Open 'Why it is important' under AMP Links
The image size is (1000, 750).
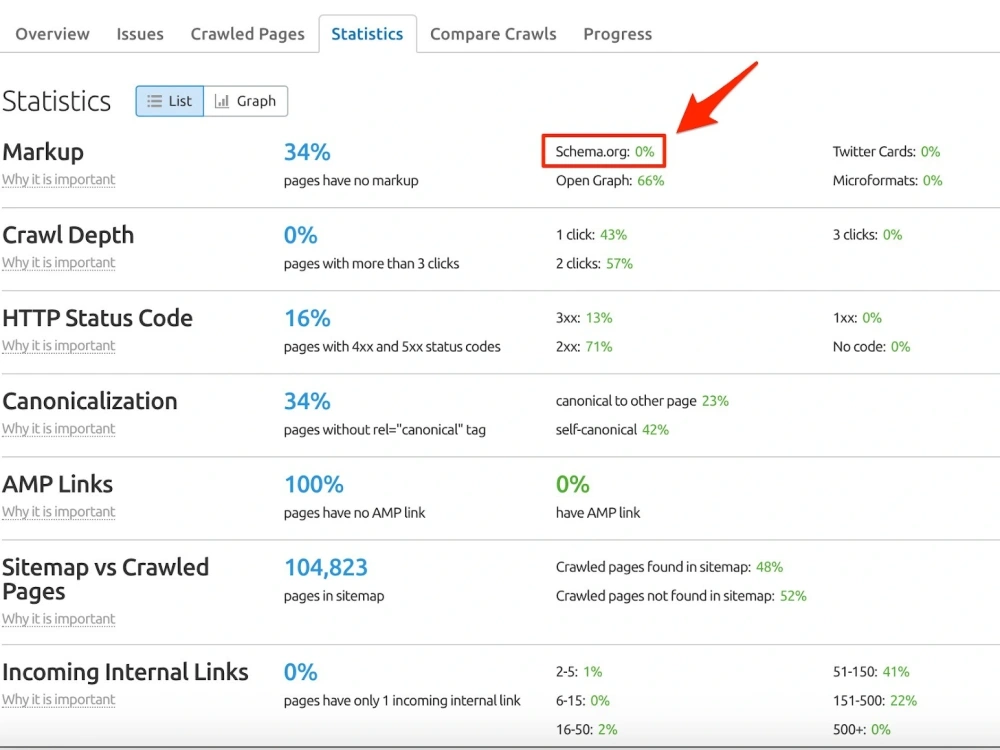click(x=59, y=511)
